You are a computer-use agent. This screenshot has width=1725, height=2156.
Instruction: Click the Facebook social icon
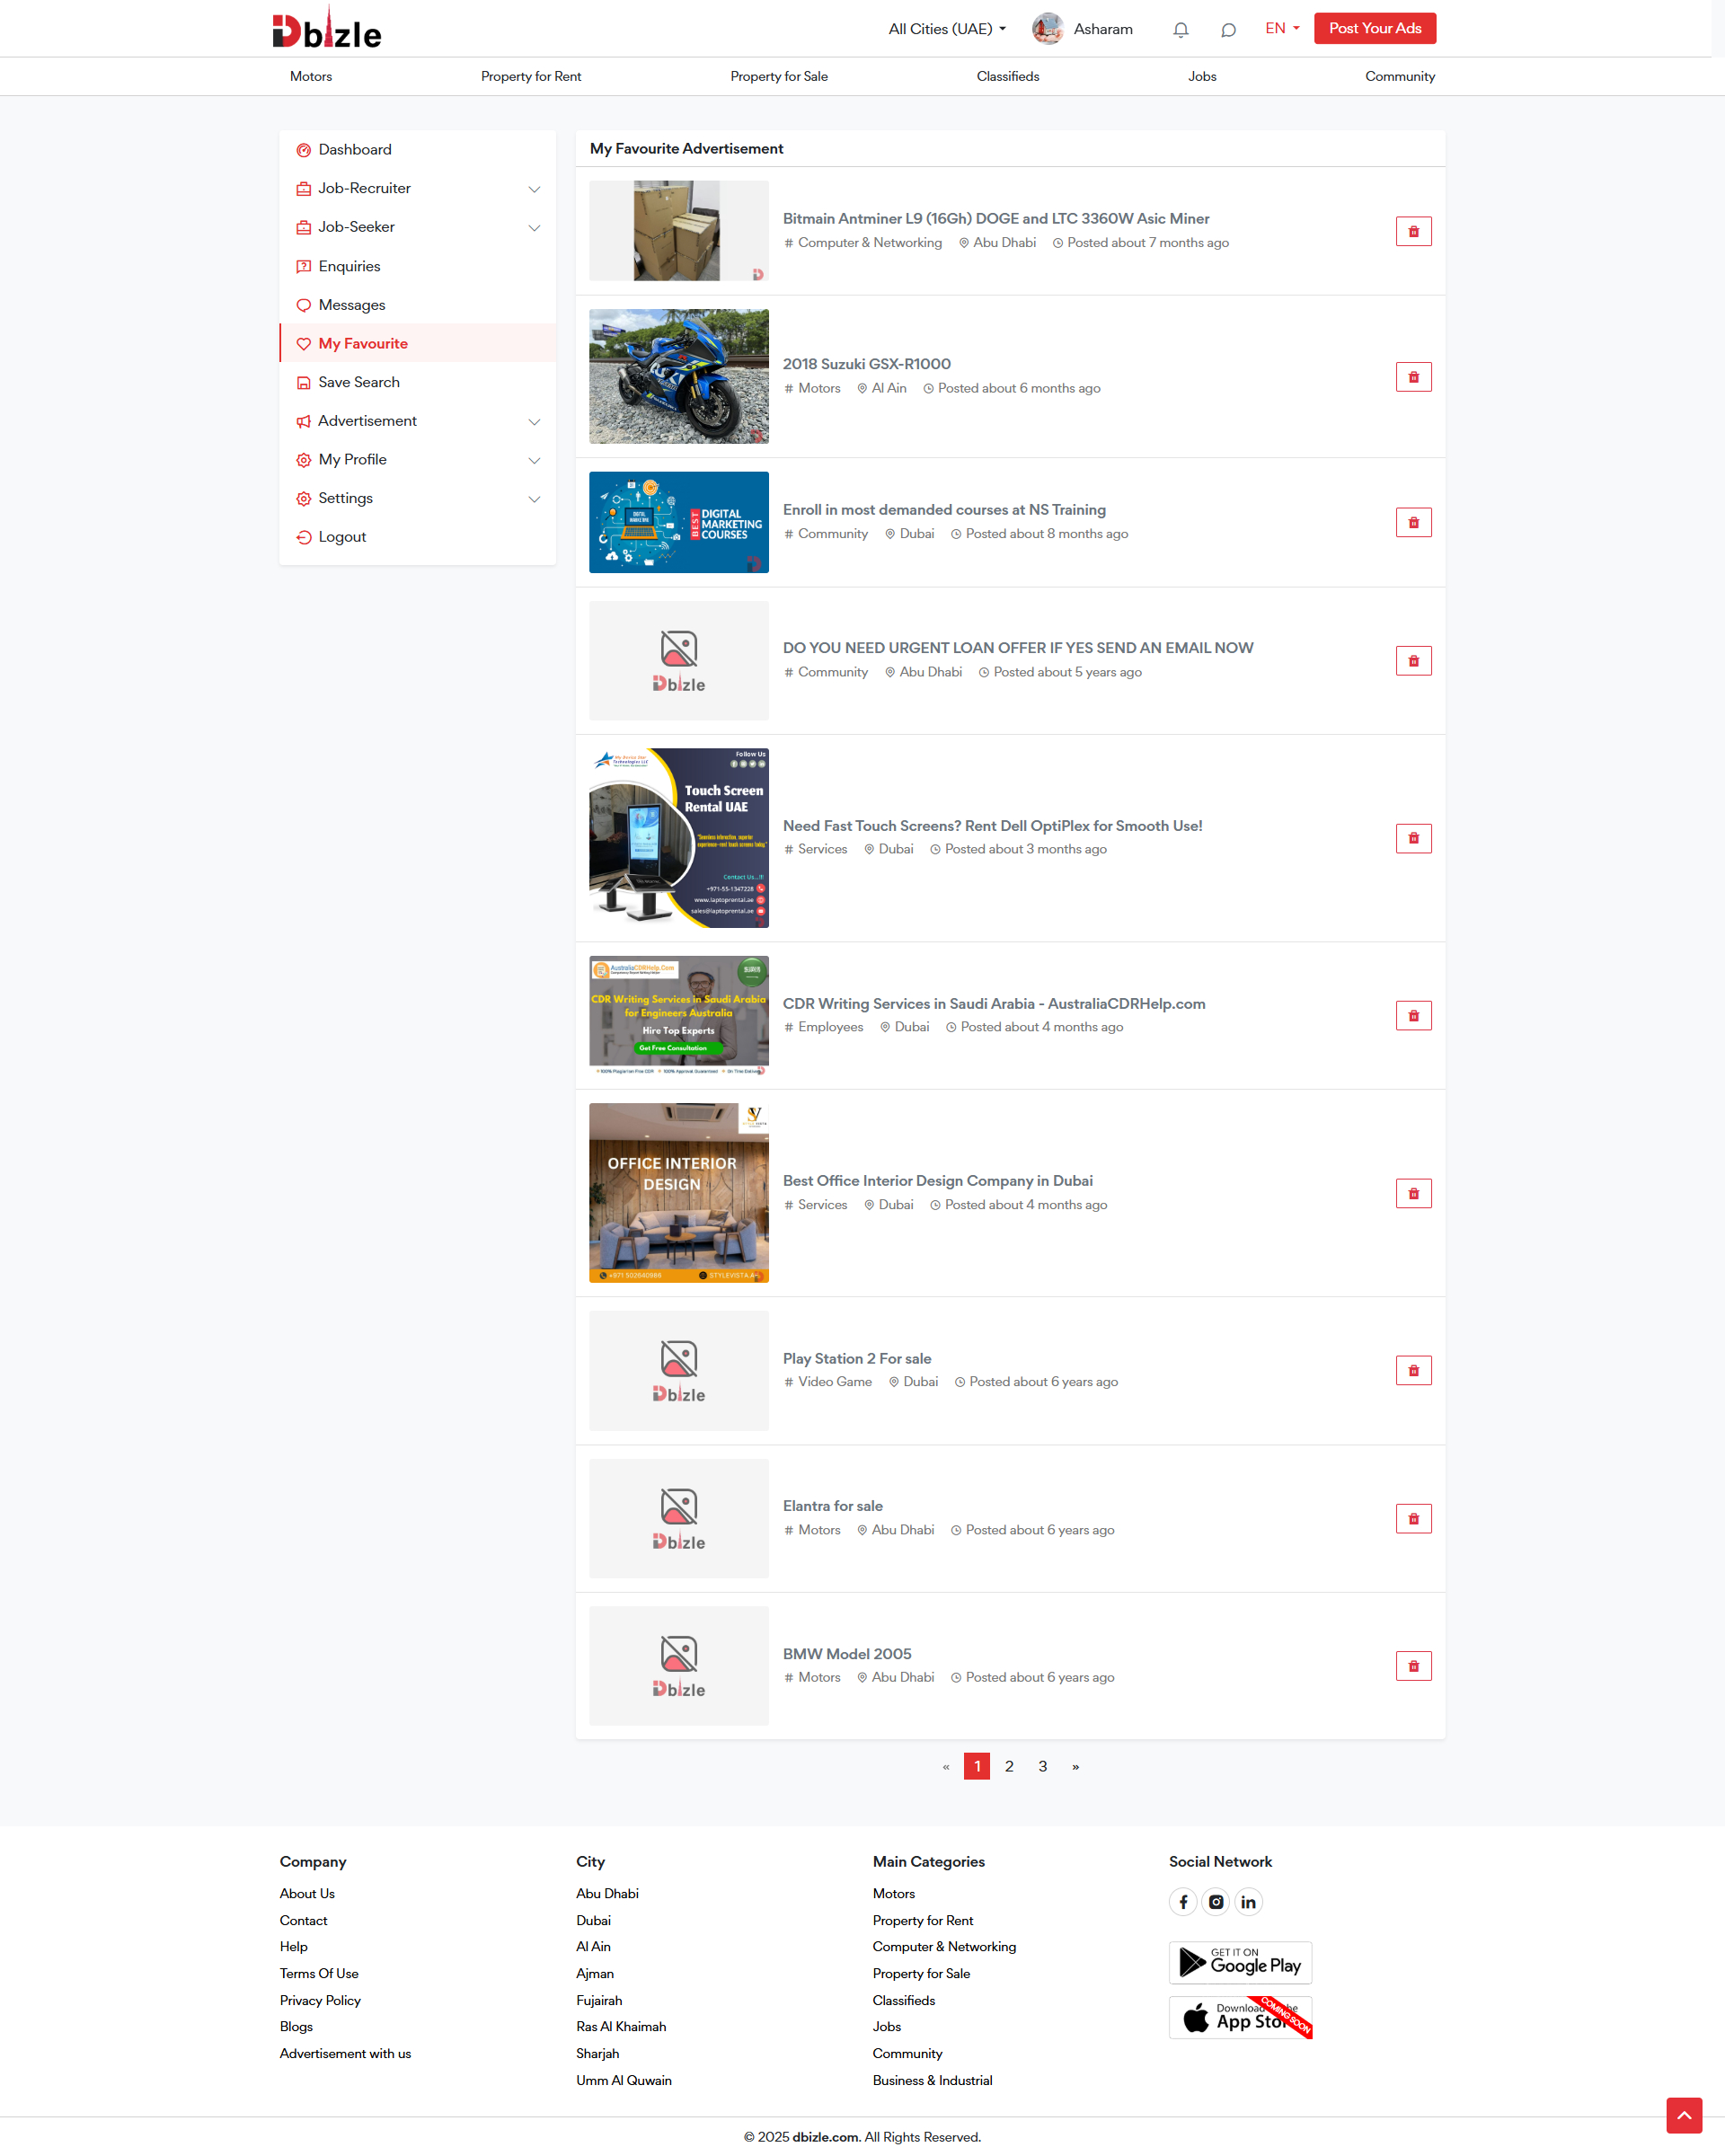point(1183,1902)
